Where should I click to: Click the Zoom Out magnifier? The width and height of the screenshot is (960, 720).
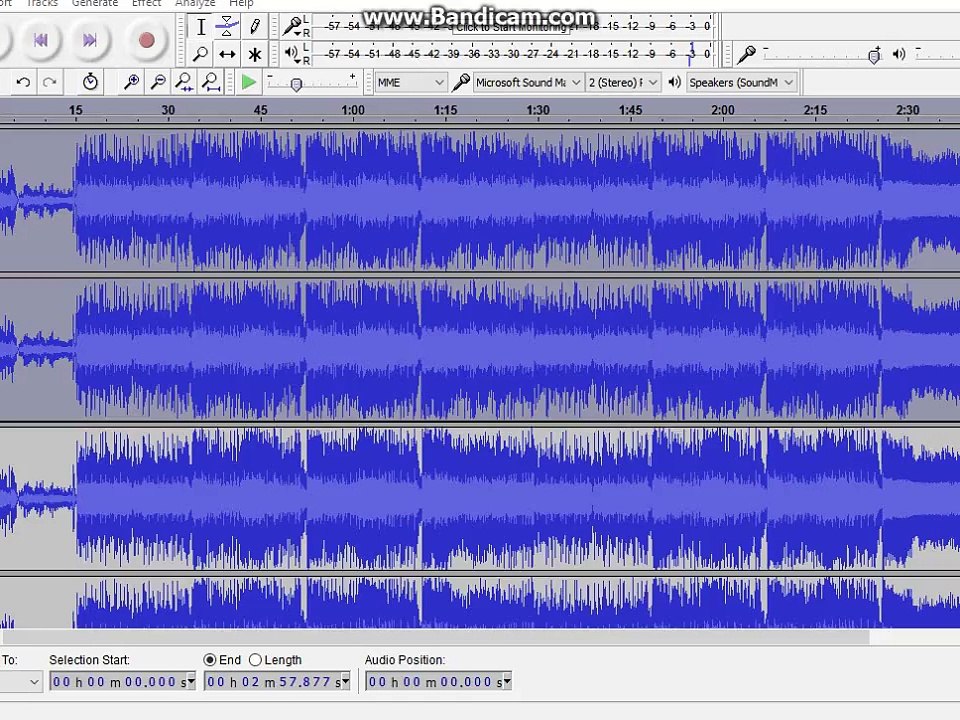tap(158, 81)
